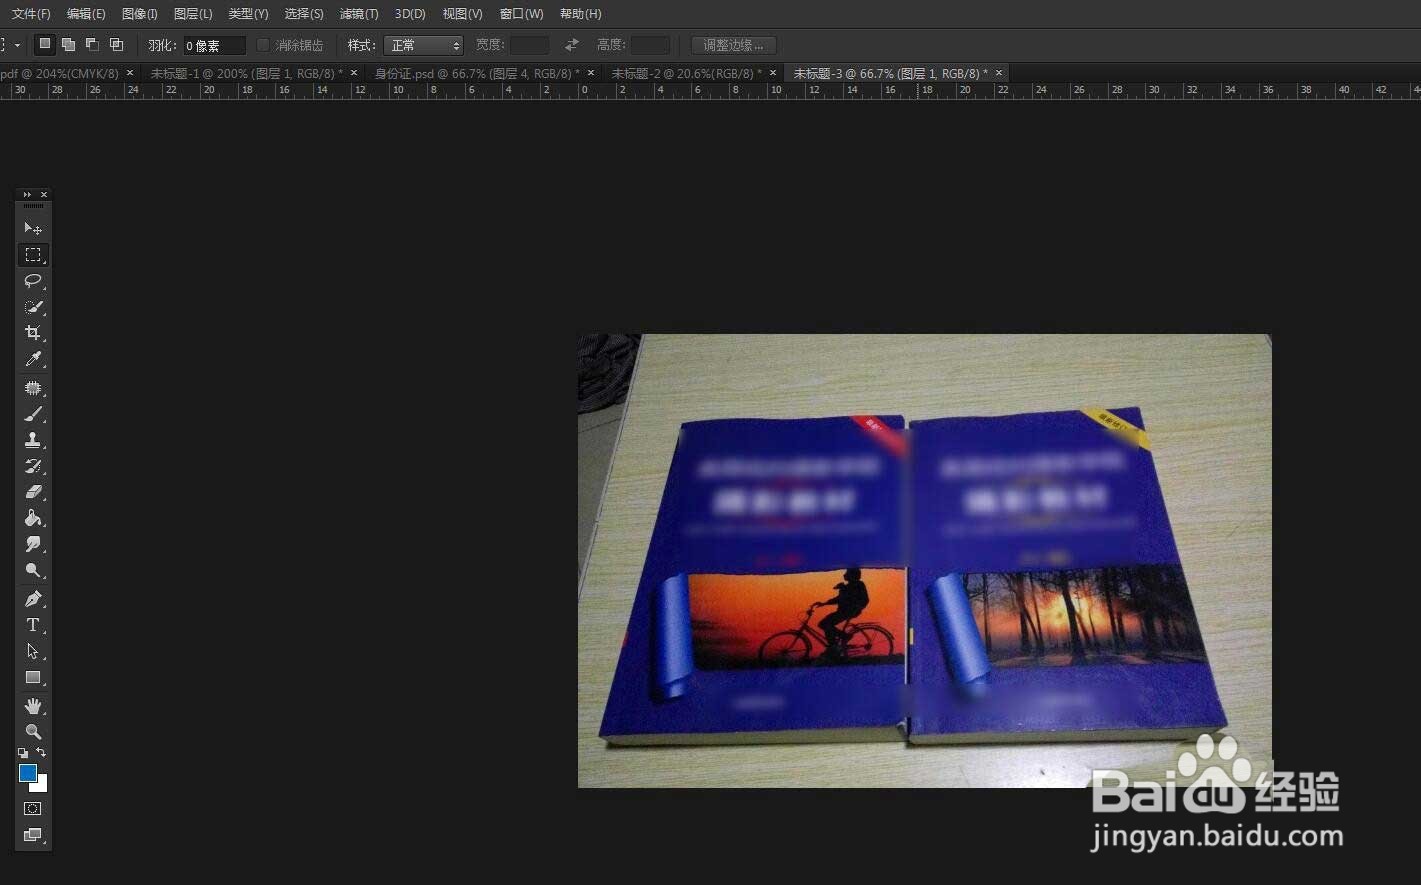Select the Lasso tool
The height and width of the screenshot is (885, 1421).
tap(33, 281)
